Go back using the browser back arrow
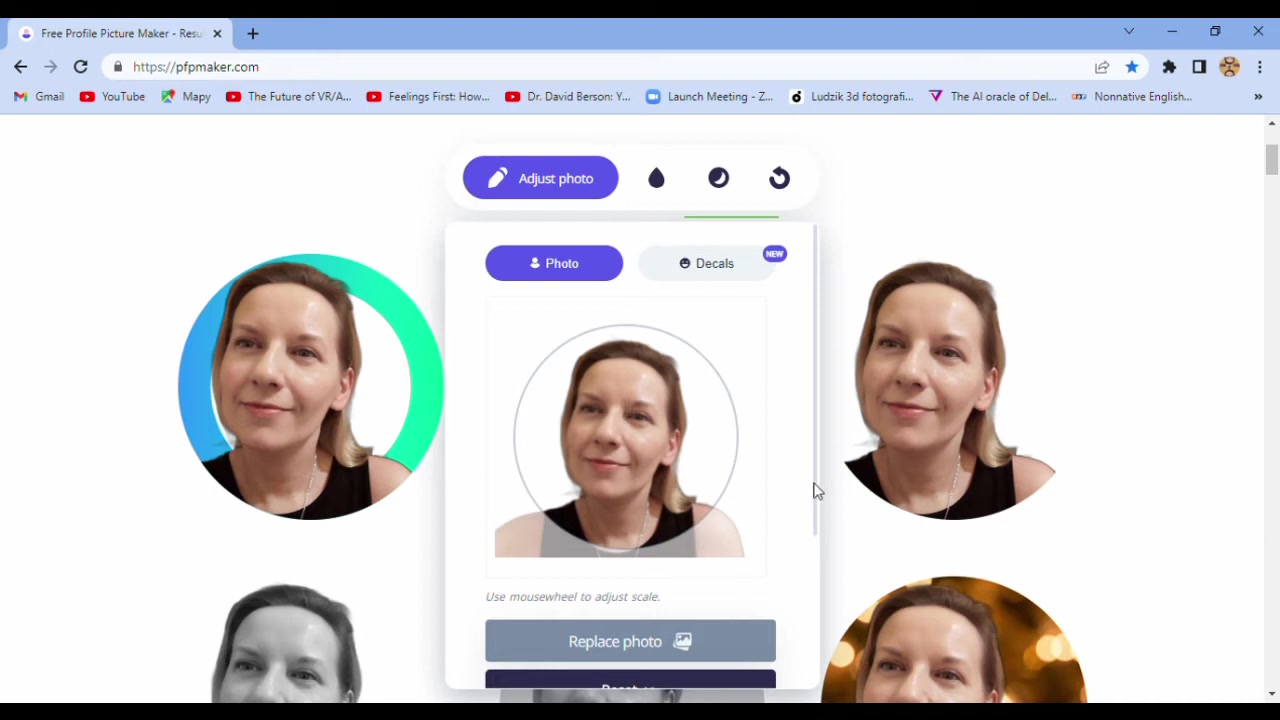Screen dimensions: 1280x720 [x=21, y=67]
